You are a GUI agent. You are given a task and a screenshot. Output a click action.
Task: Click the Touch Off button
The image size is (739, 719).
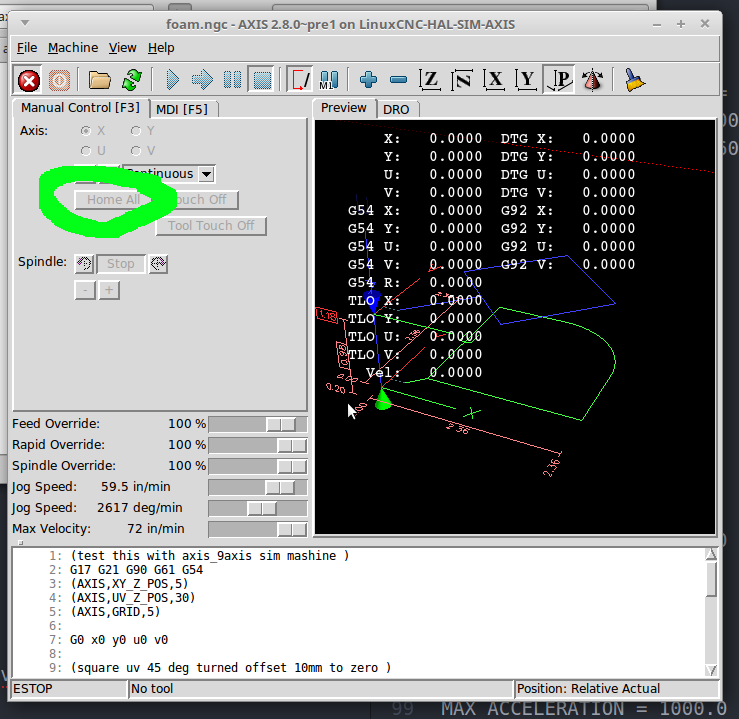[198, 200]
